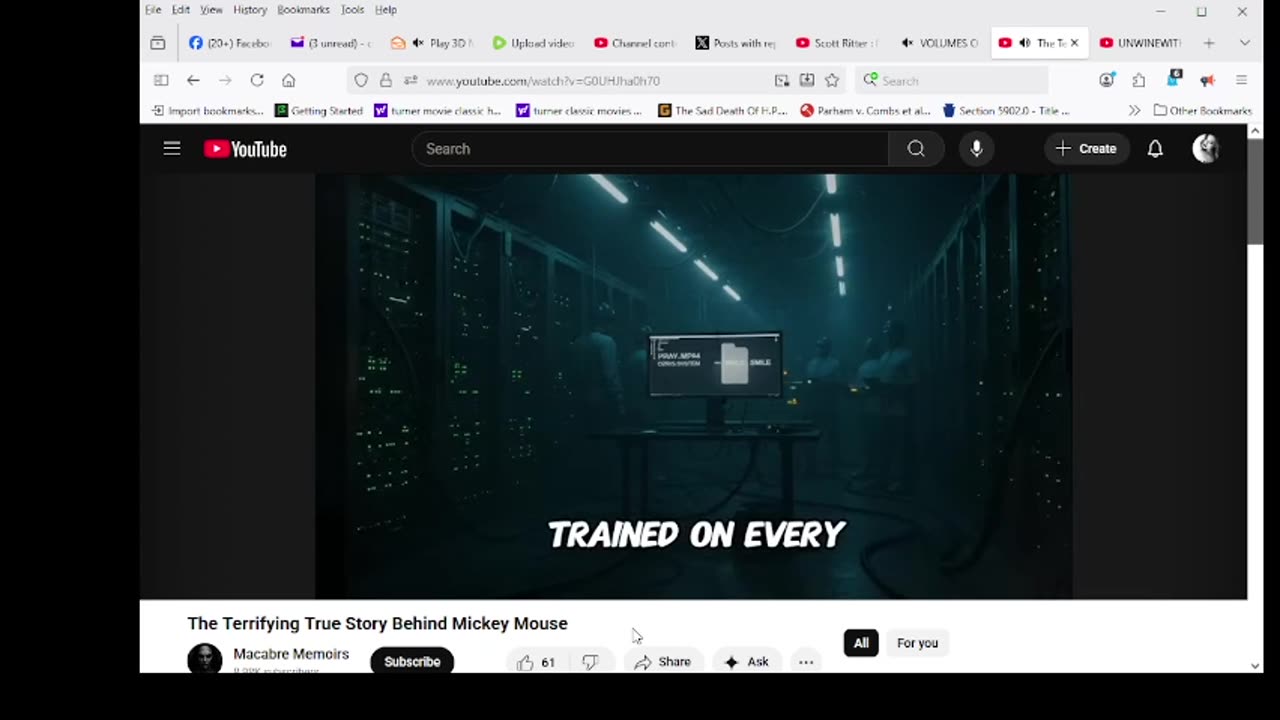1280x720 pixels.
Task: Open the Bookmarks menu
Action: (303, 10)
